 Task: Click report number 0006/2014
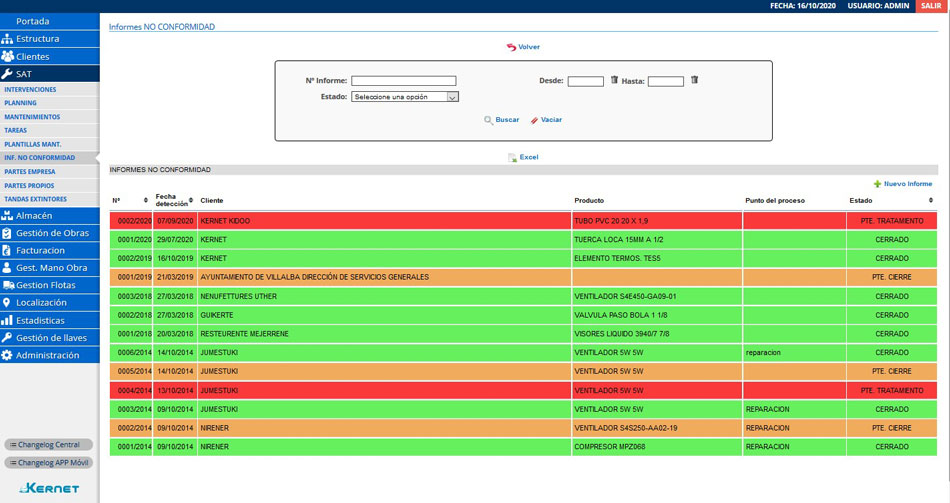coord(135,353)
